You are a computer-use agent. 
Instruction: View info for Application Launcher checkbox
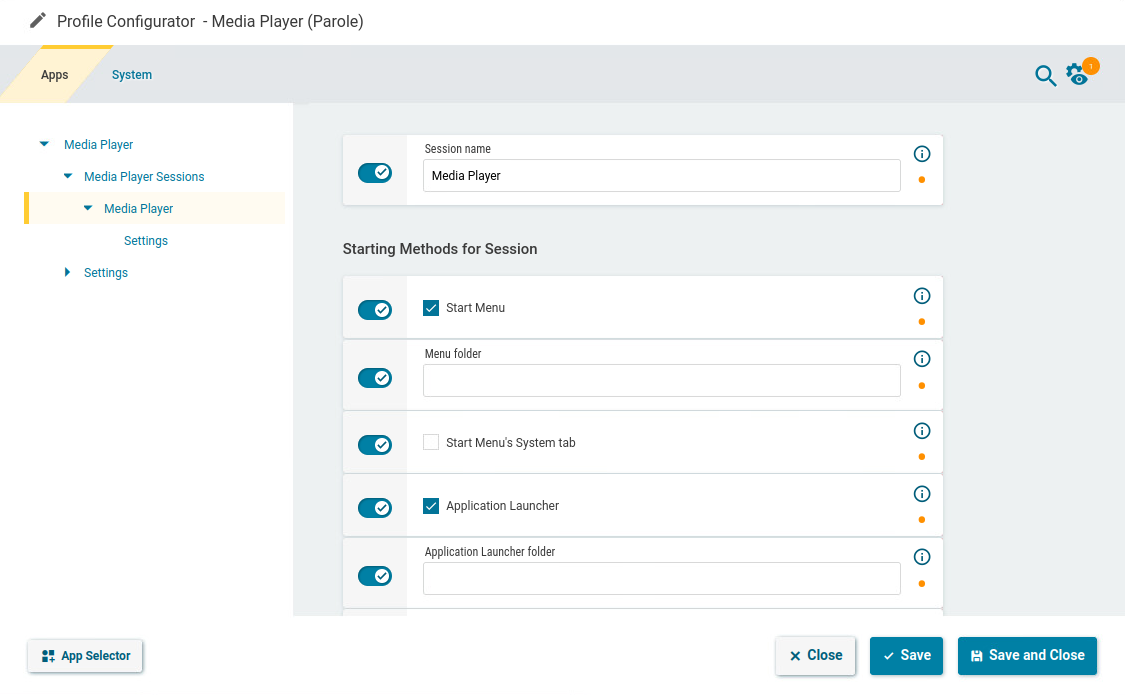922,494
